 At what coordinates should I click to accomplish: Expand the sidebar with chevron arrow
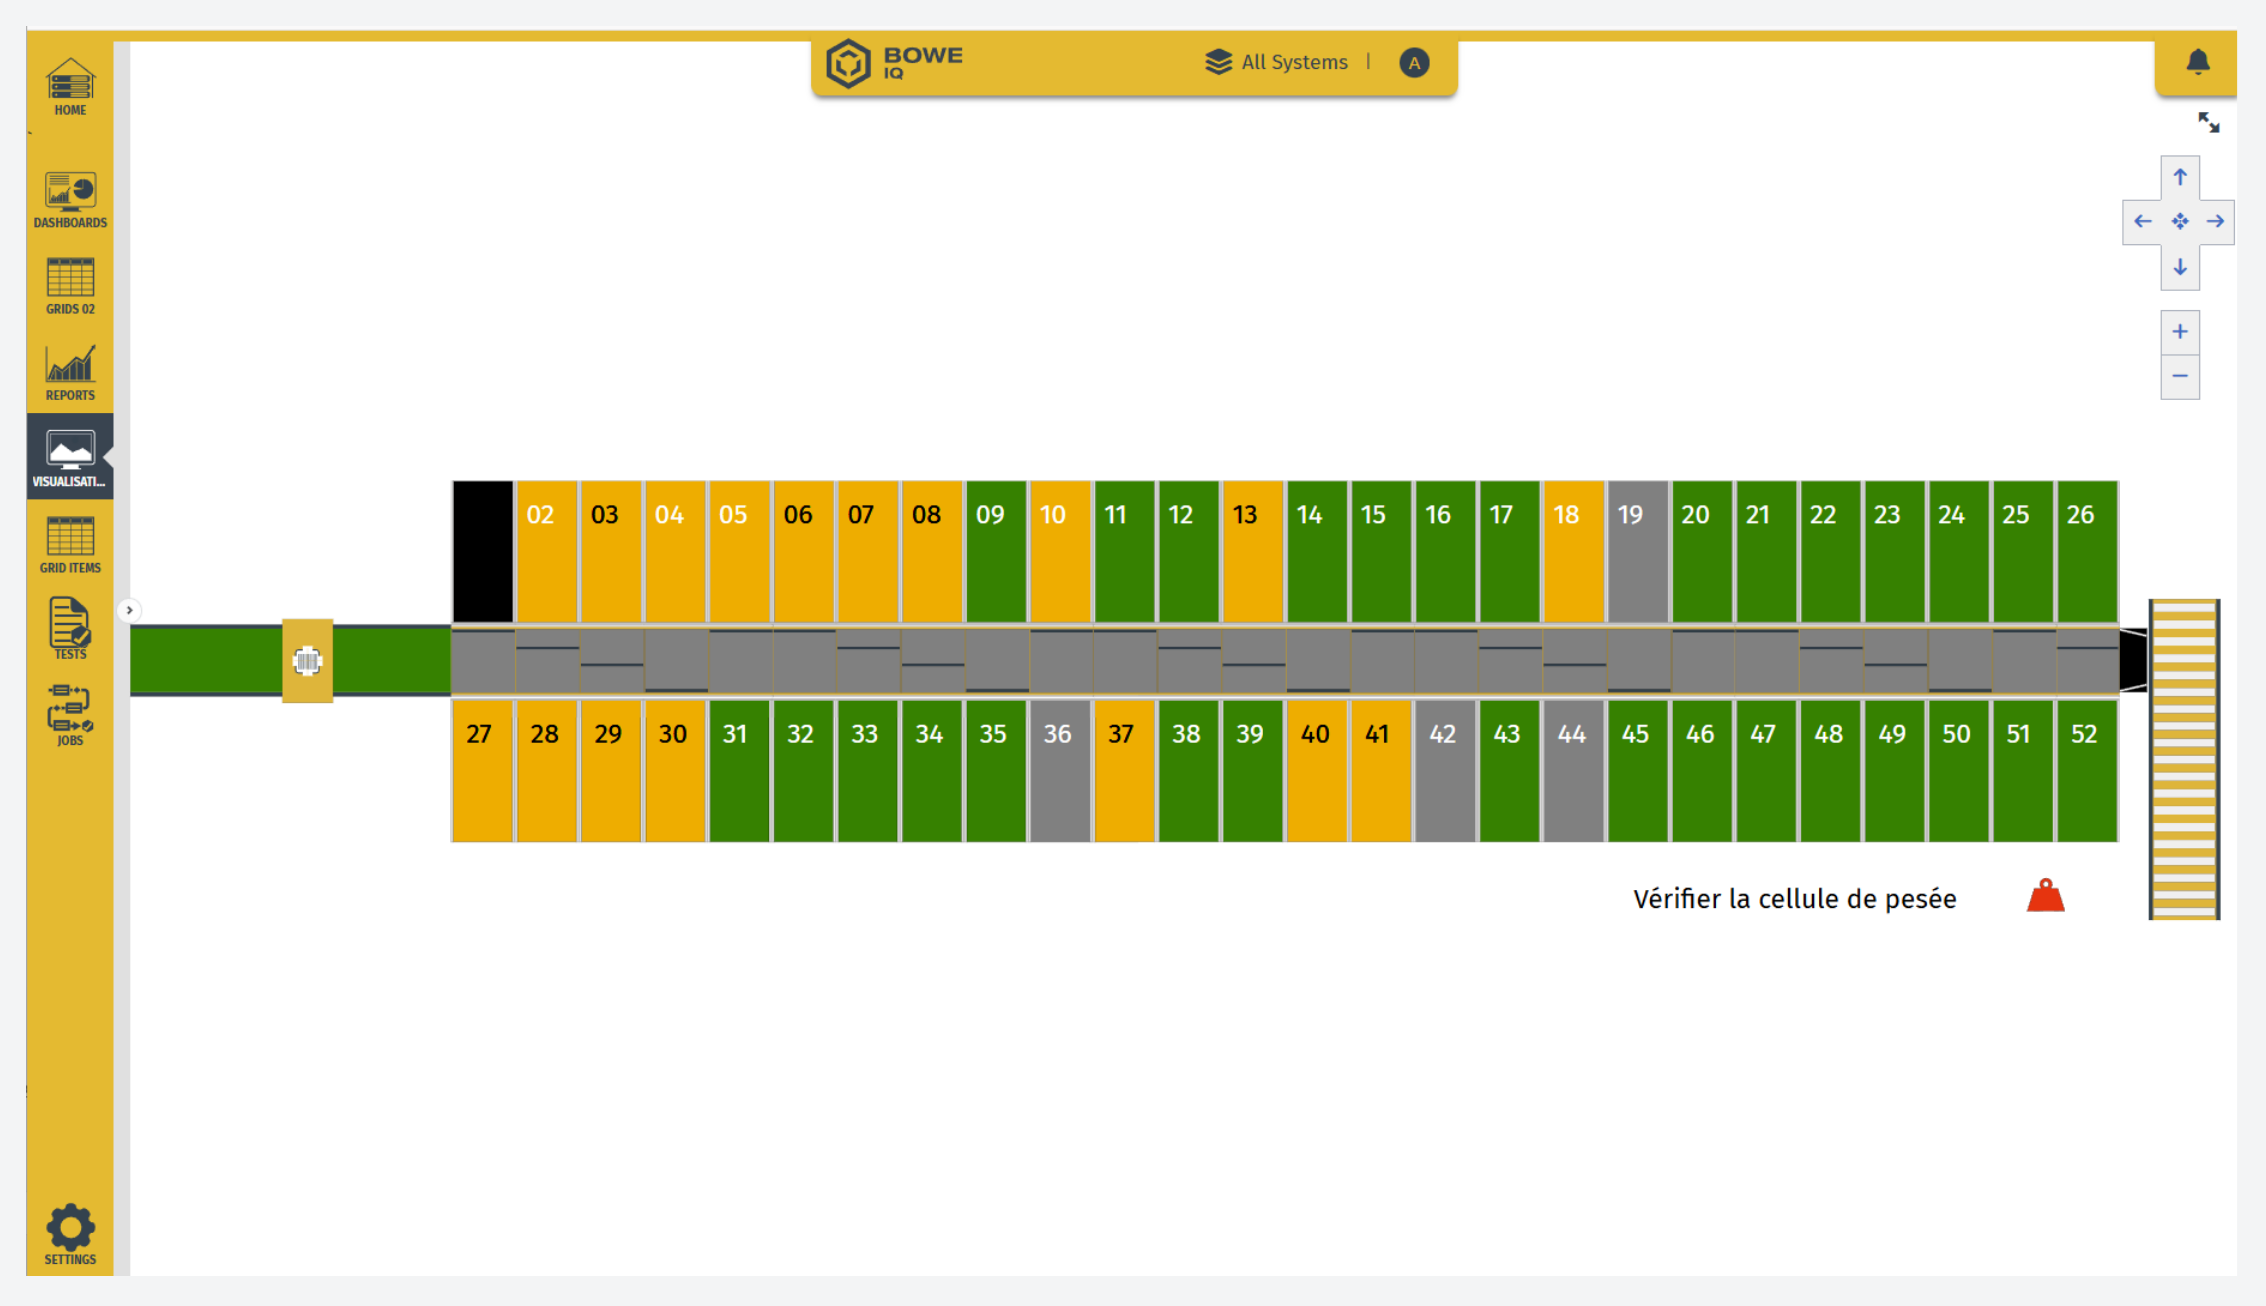(129, 610)
